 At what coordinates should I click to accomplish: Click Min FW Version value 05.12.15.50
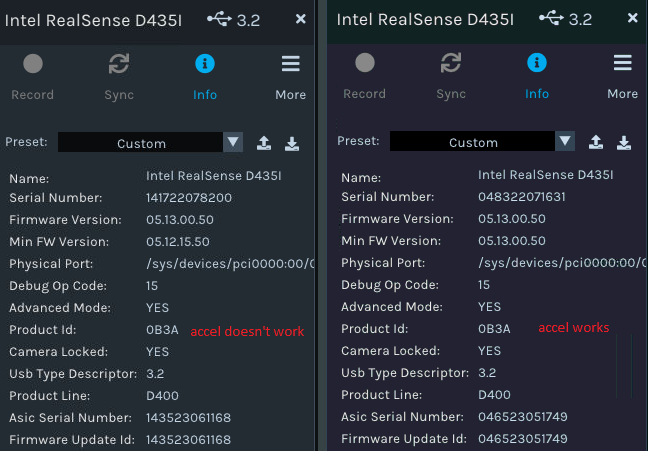point(178,241)
